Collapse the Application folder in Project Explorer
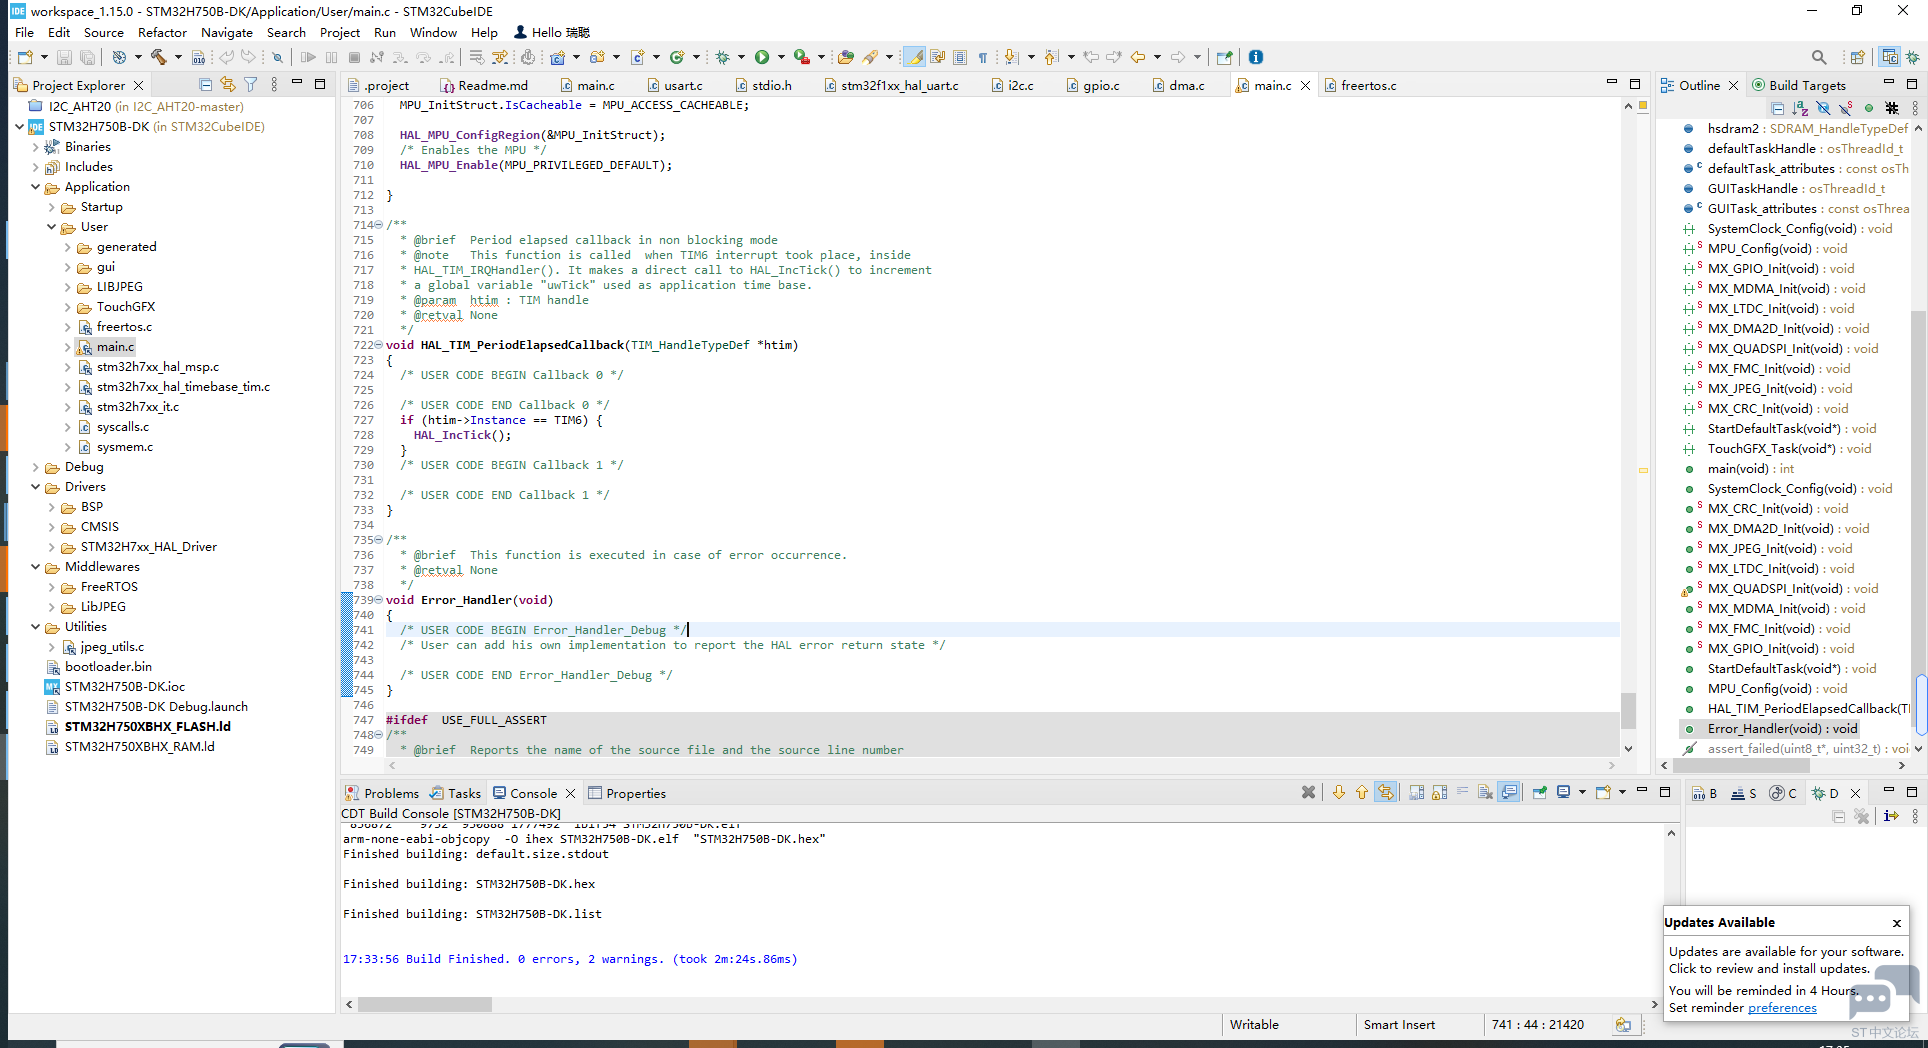The image size is (1928, 1048). tap(36, 187)
